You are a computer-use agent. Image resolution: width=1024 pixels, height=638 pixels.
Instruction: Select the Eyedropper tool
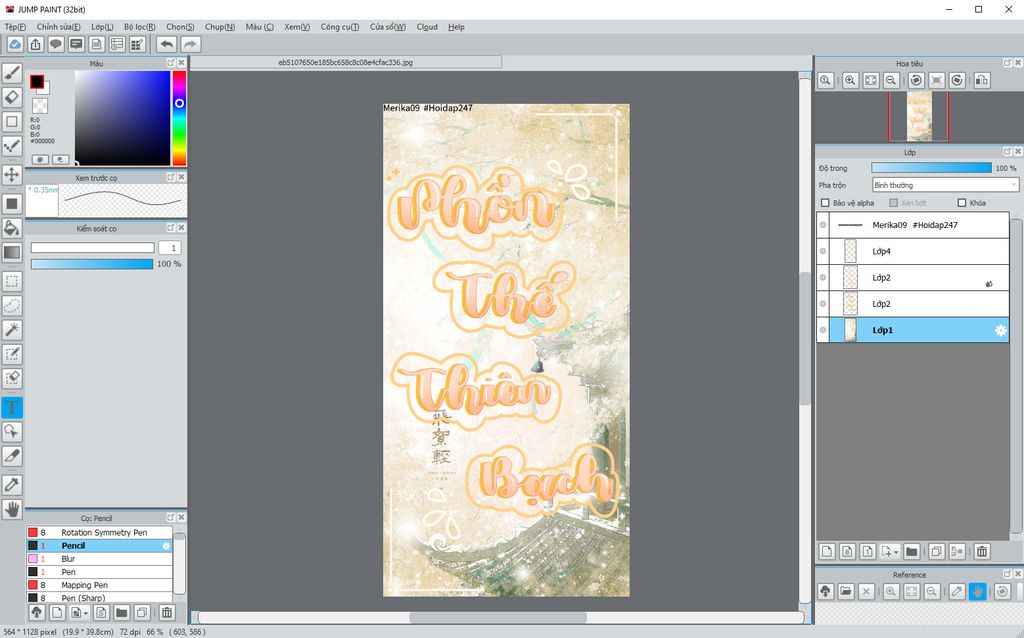(12, 485)
